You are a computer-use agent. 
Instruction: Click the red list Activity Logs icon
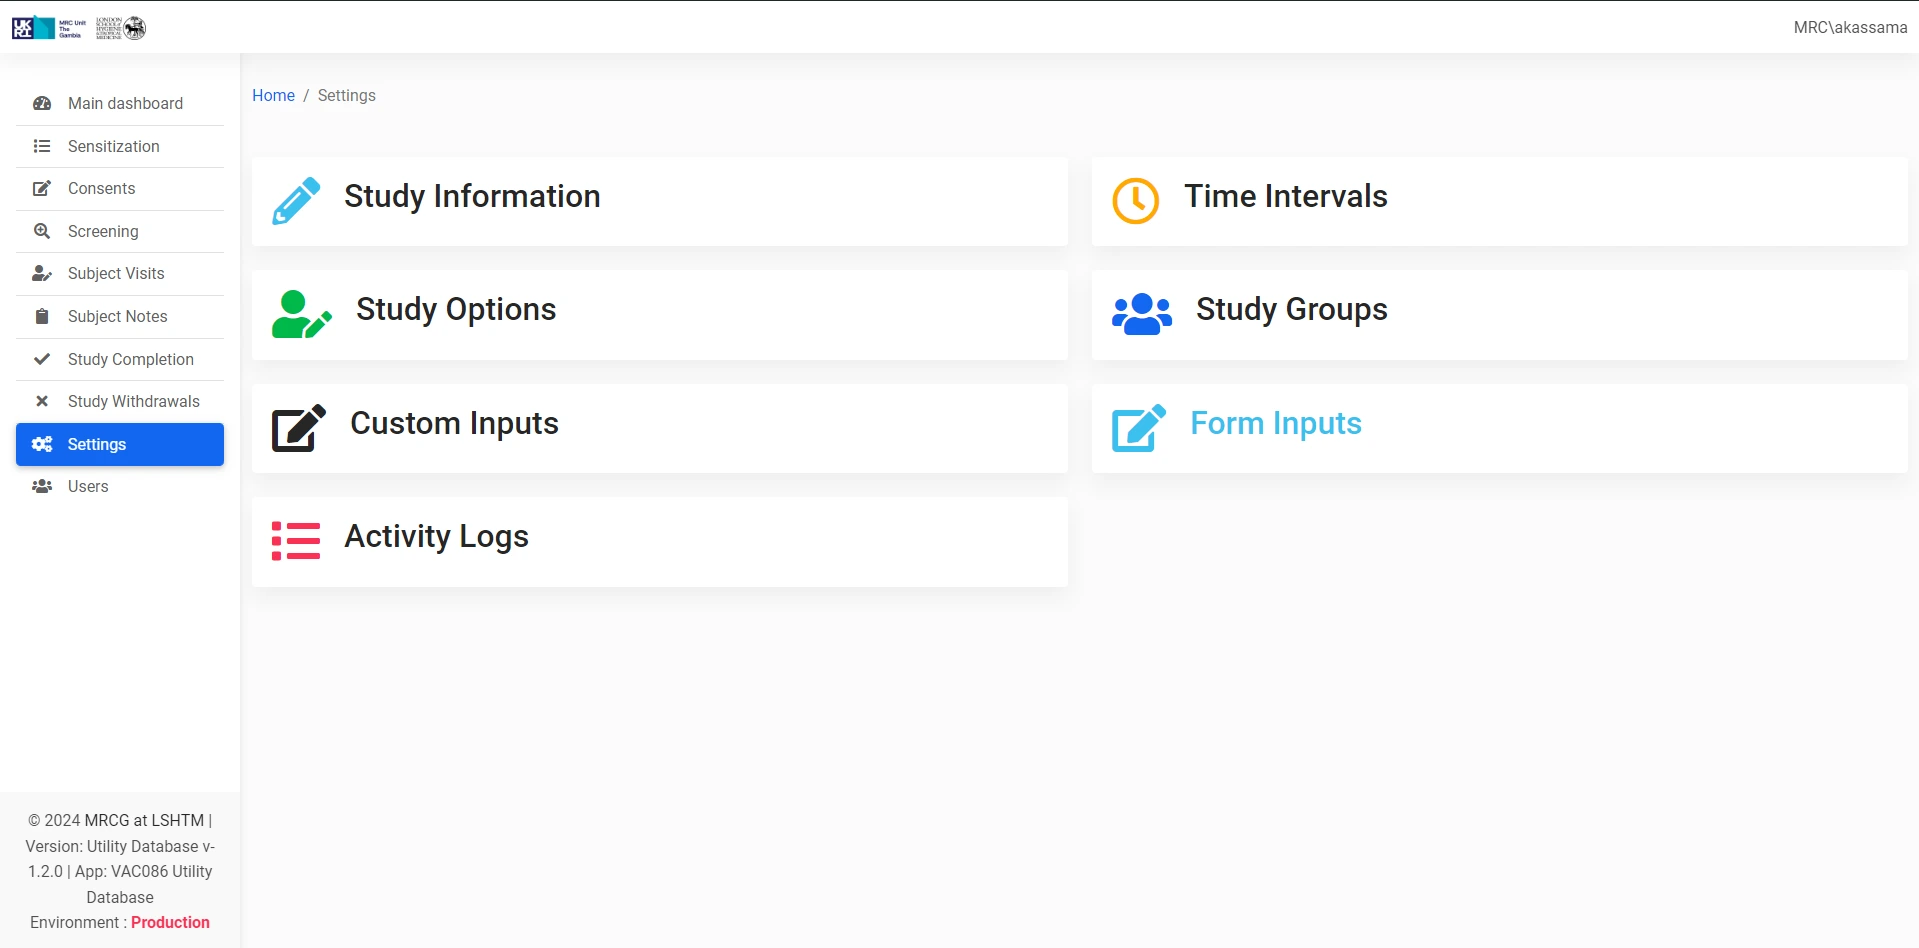pos(296,541)
